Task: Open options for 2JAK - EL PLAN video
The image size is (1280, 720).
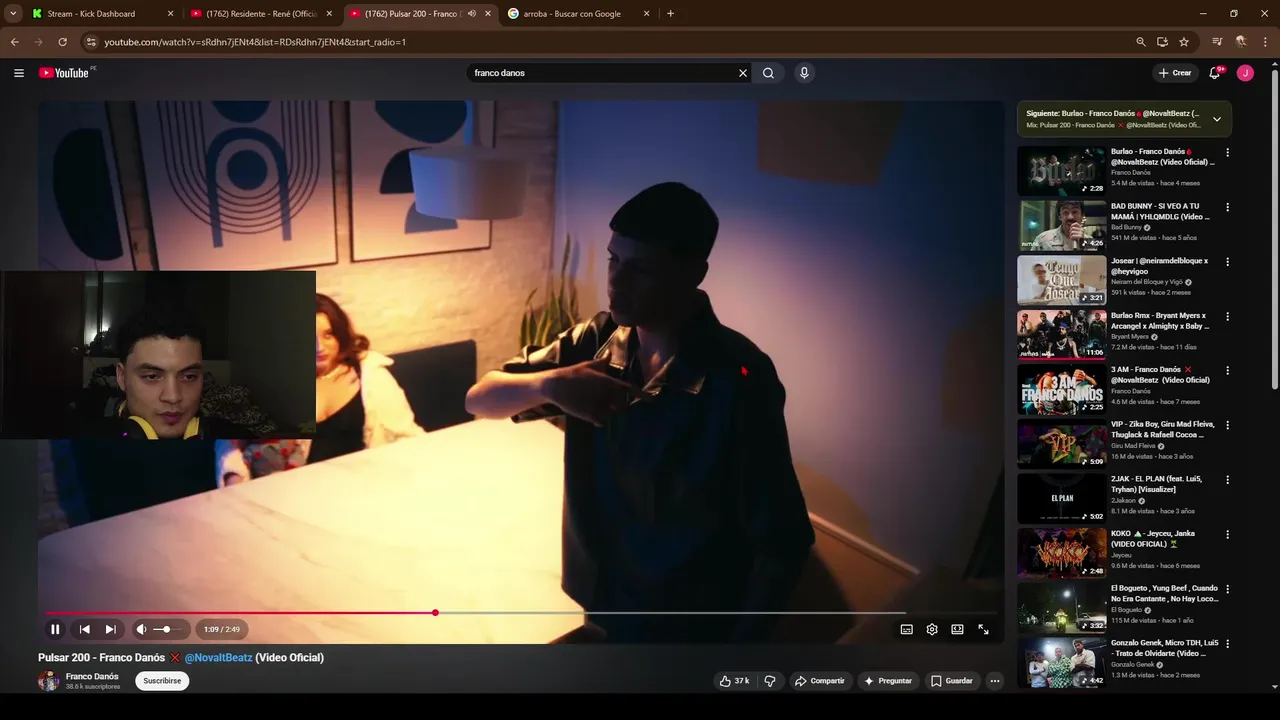Action: tap(1227, 480)
